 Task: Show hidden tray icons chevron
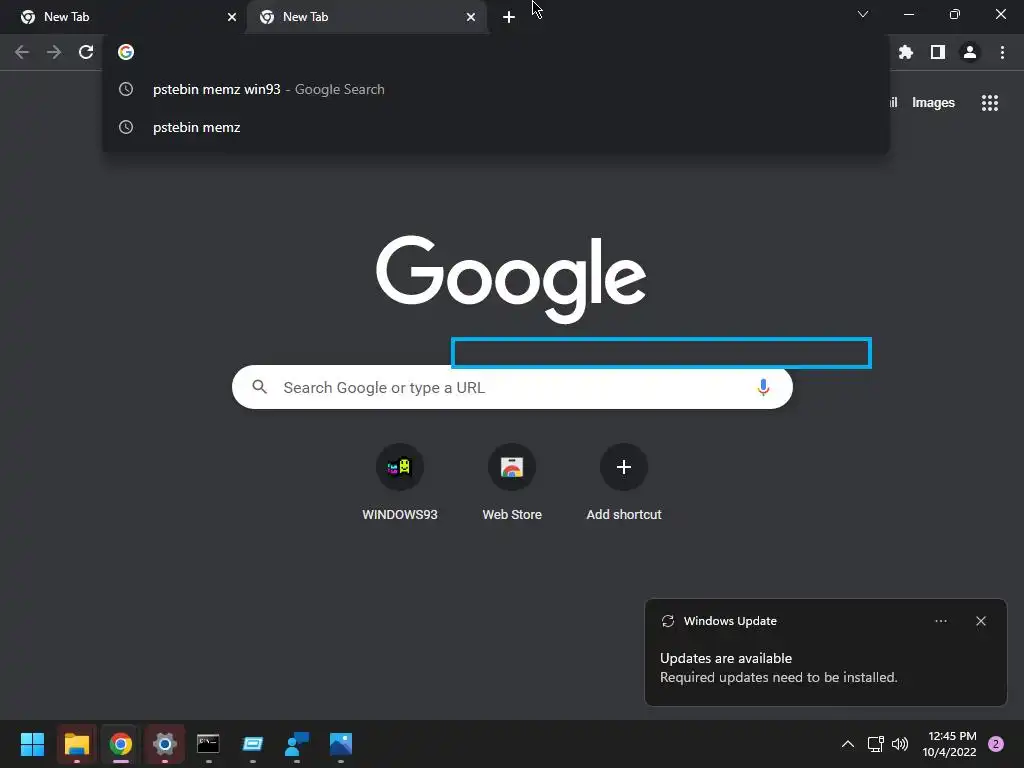848,744
